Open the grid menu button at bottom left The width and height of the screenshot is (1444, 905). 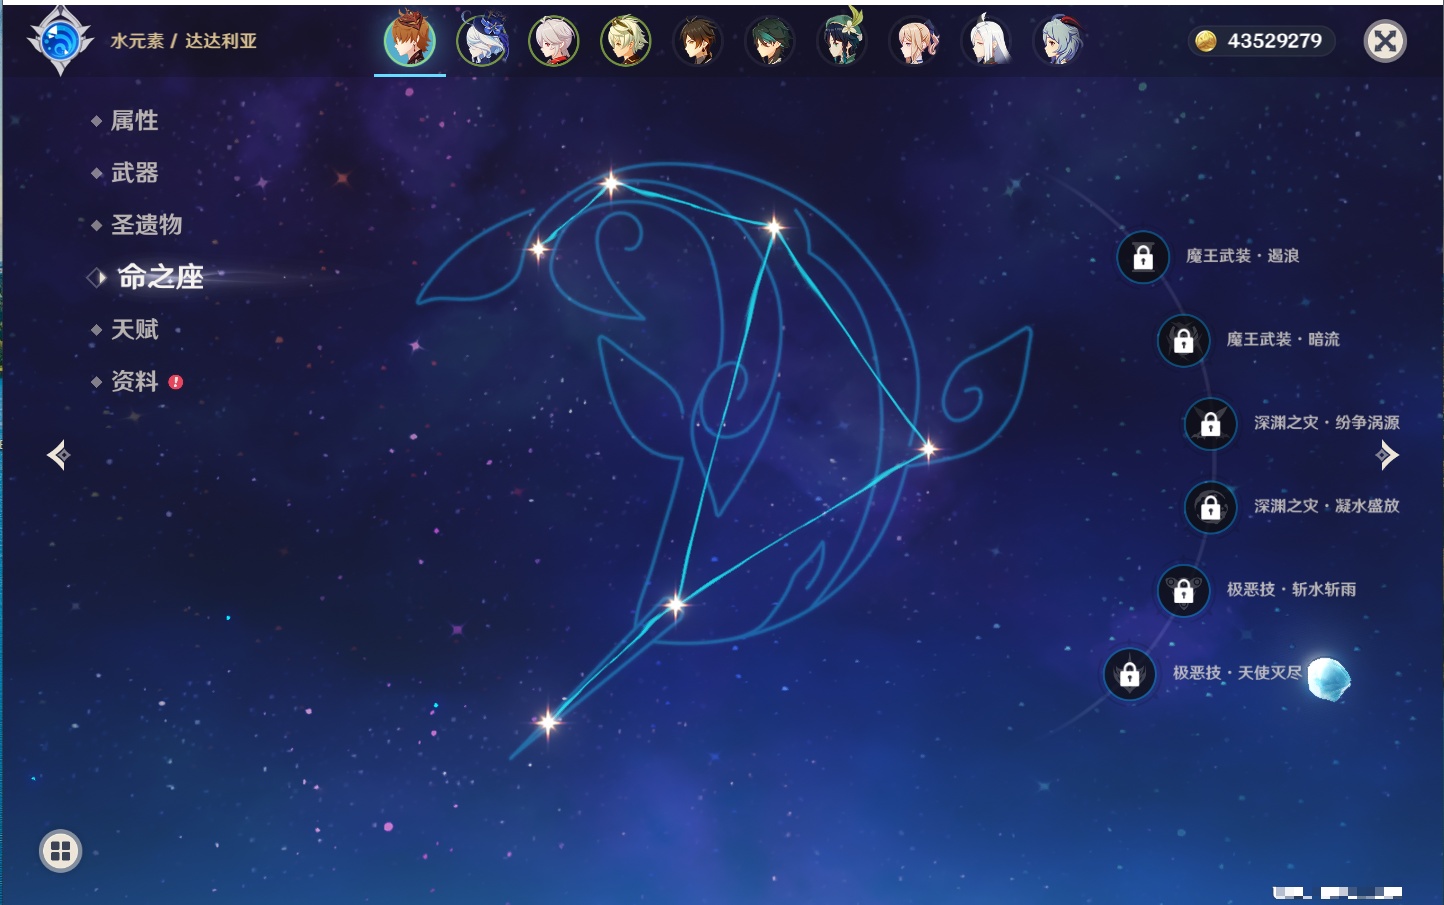(60, 851)
